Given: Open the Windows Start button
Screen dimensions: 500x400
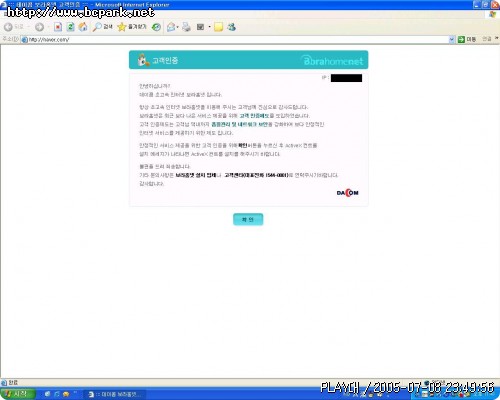Looking at the screenshot, I should click(x=17, y=394).
